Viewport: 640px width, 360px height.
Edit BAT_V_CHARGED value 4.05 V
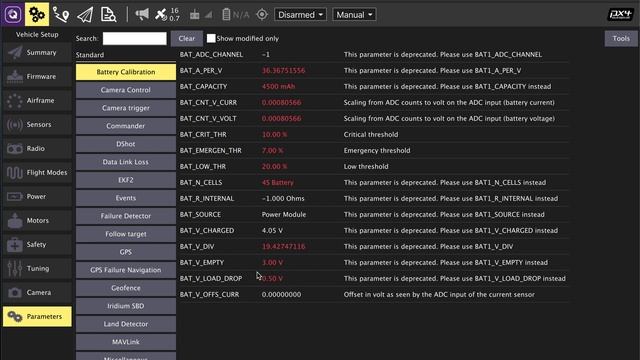coord(272,230)
